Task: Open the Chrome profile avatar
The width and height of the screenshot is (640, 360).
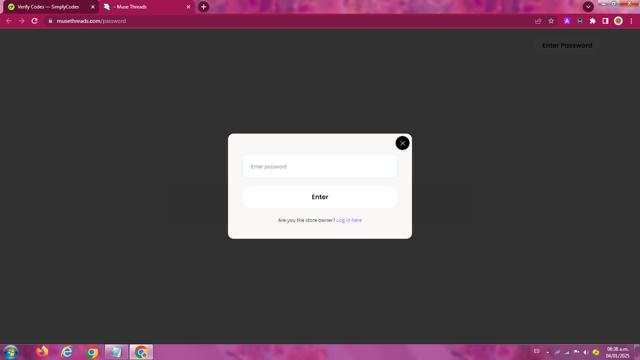Action: pyautogui.click(x=618, y=21)
